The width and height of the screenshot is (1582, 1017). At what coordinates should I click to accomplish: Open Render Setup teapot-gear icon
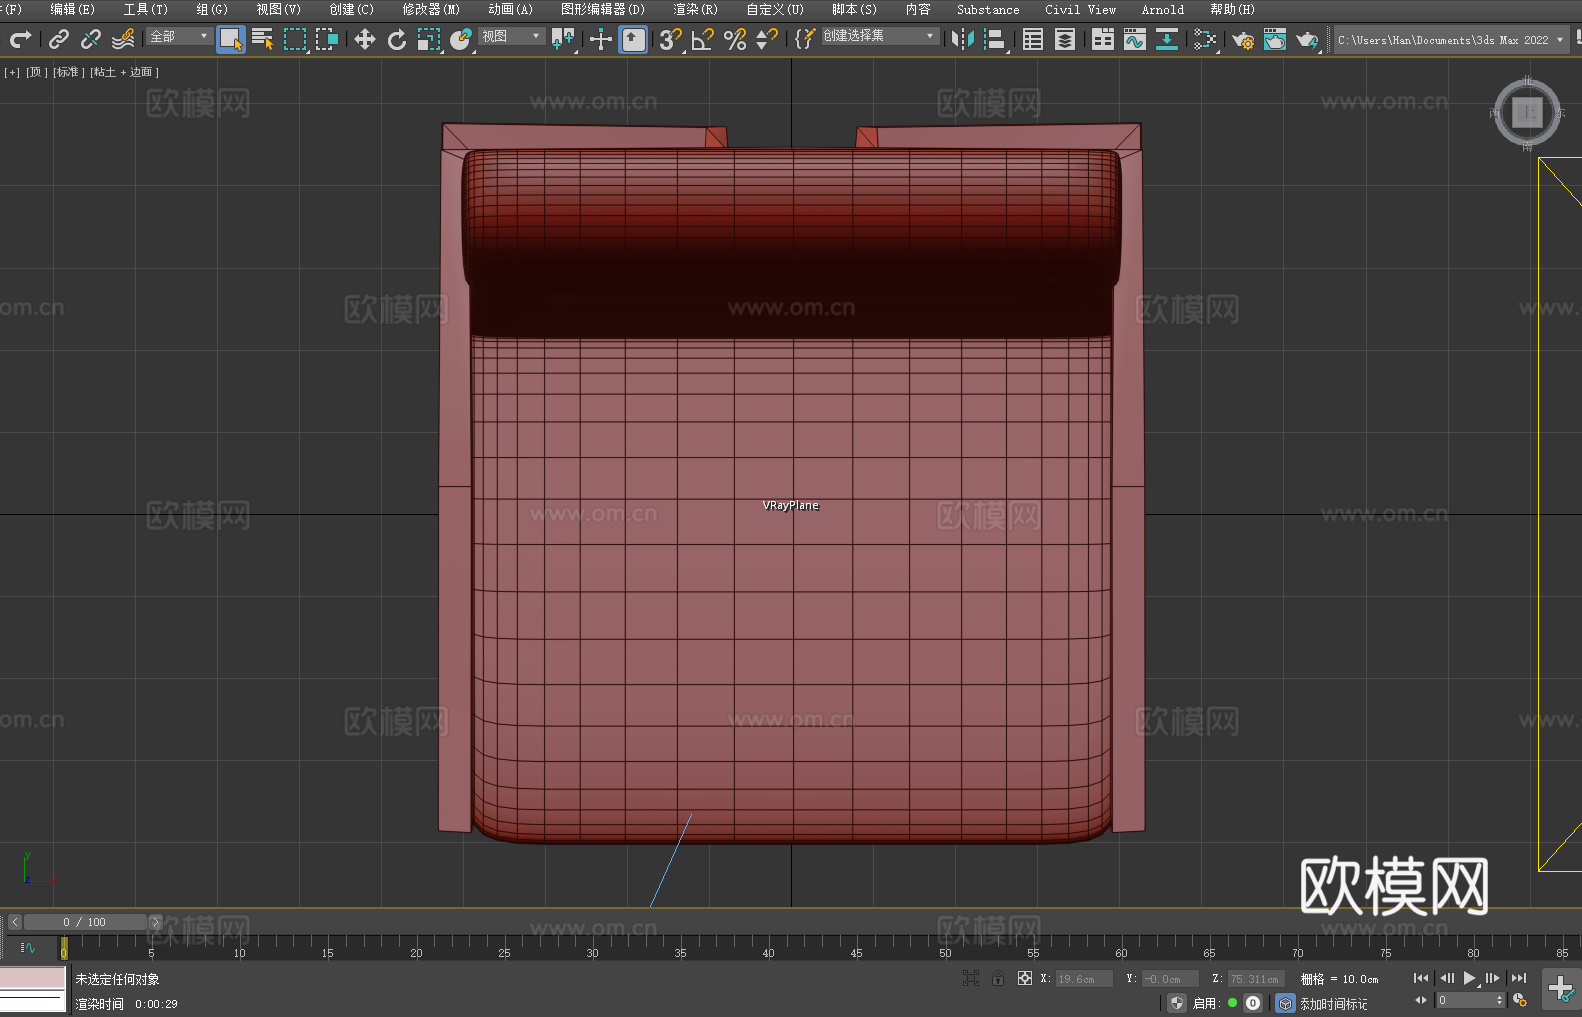(1243, 39)
